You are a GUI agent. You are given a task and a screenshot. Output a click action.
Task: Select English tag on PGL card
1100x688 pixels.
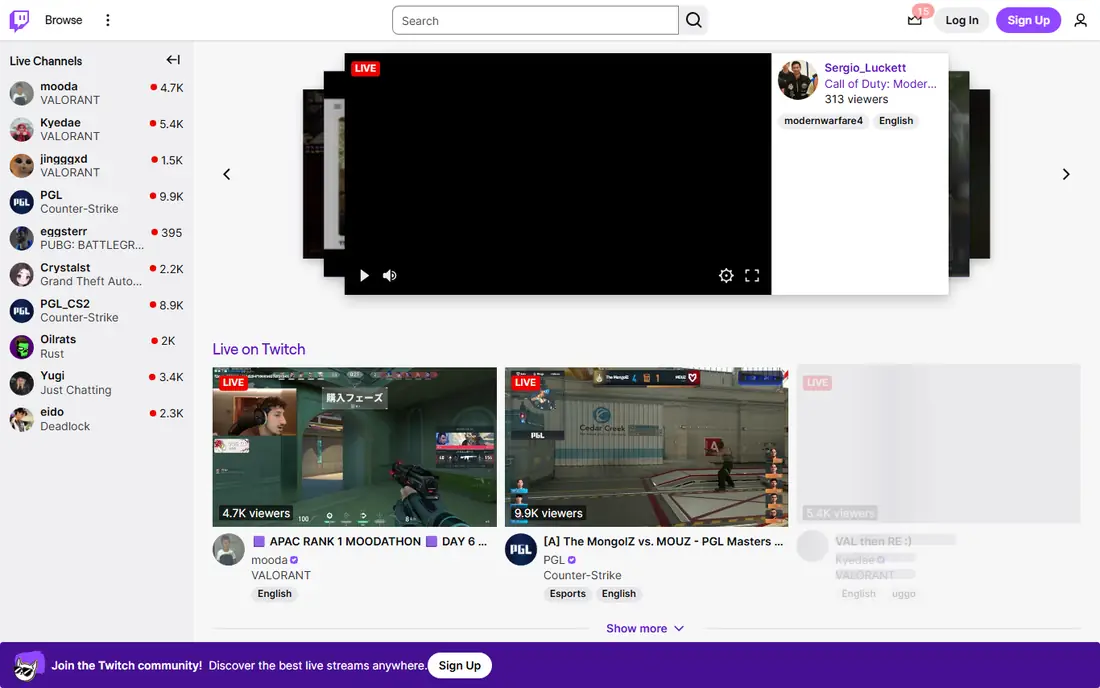(619, 593)
